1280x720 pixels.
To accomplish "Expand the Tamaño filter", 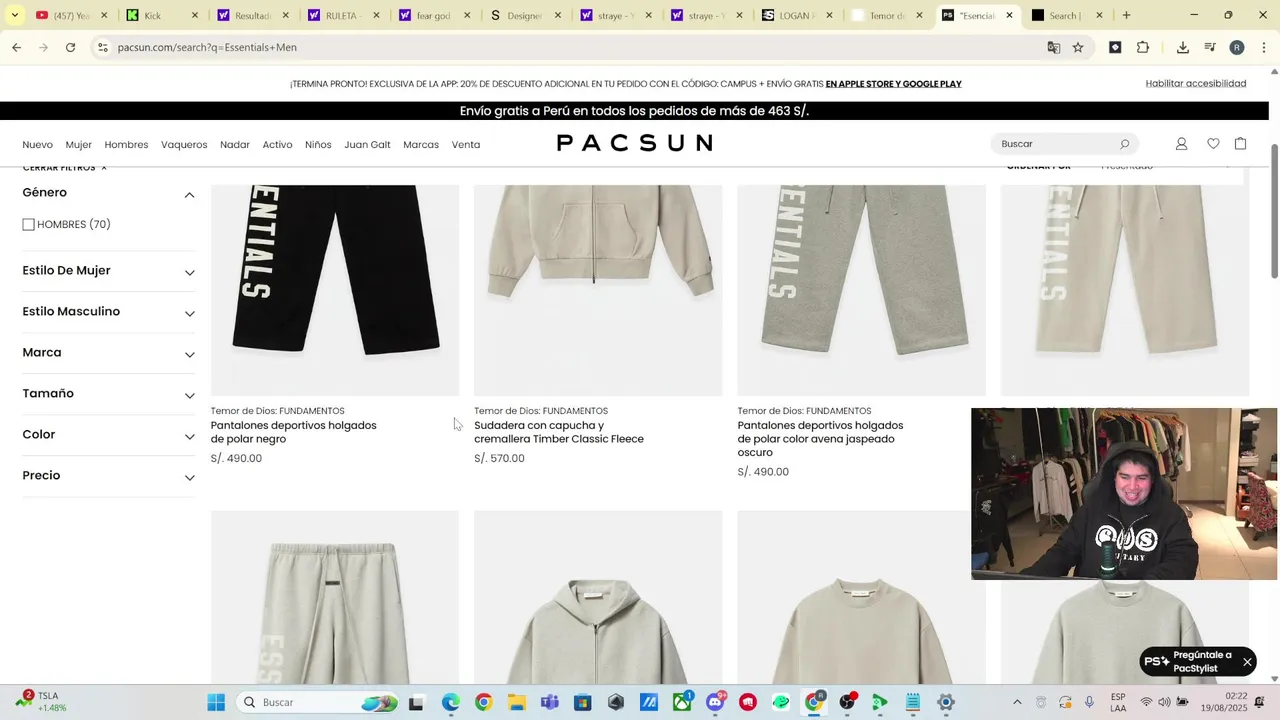I will click(x=189, y=395).
